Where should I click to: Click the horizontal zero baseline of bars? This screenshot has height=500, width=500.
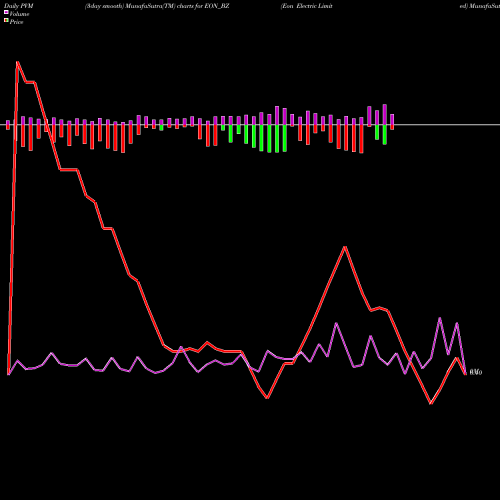point(250,125)
